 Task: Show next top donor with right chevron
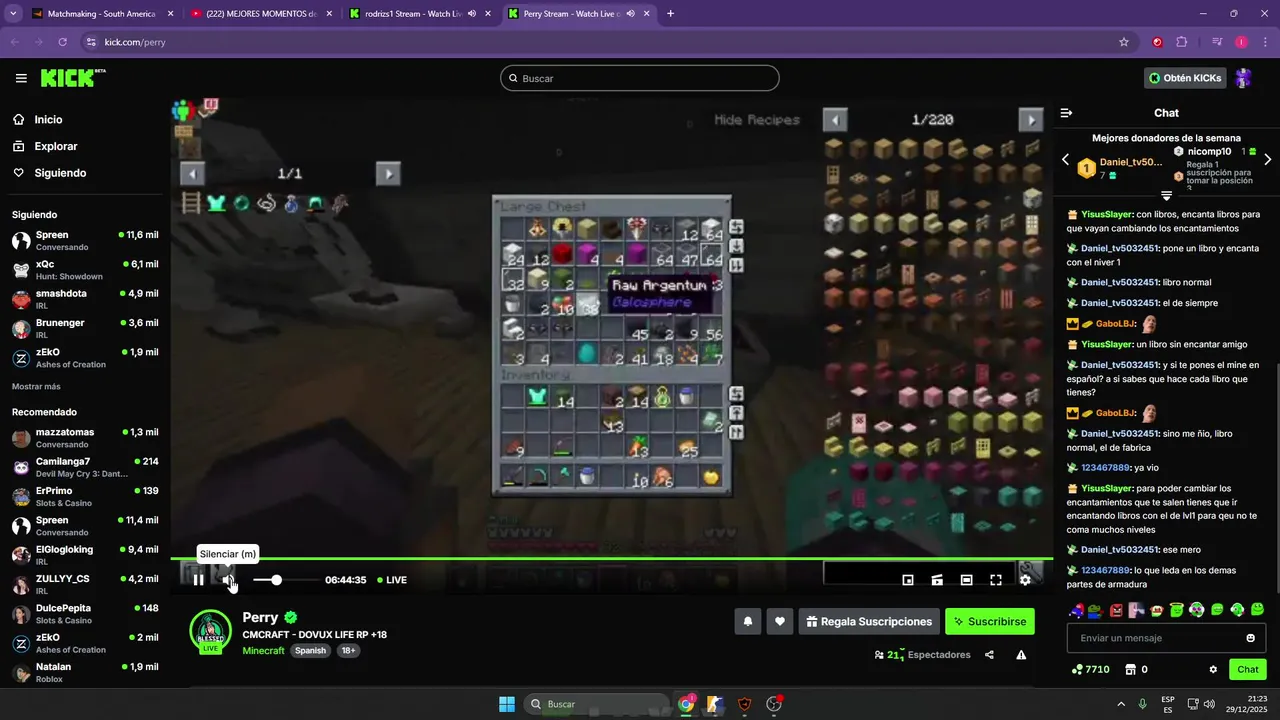(x=1268, y=160)
